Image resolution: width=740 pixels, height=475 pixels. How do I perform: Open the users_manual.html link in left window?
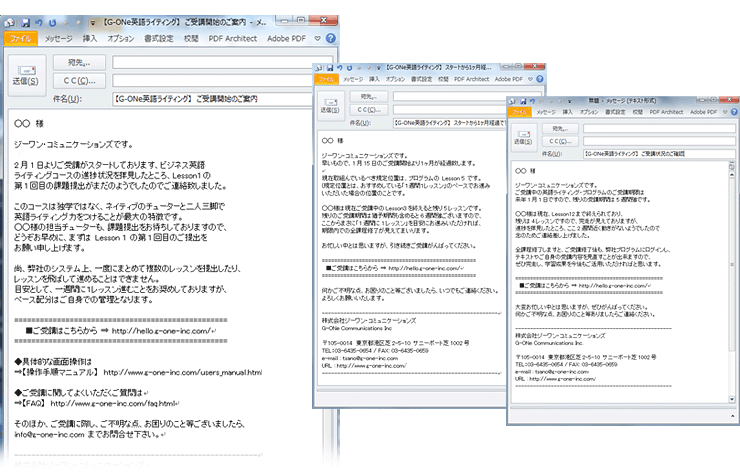point(183,373)
